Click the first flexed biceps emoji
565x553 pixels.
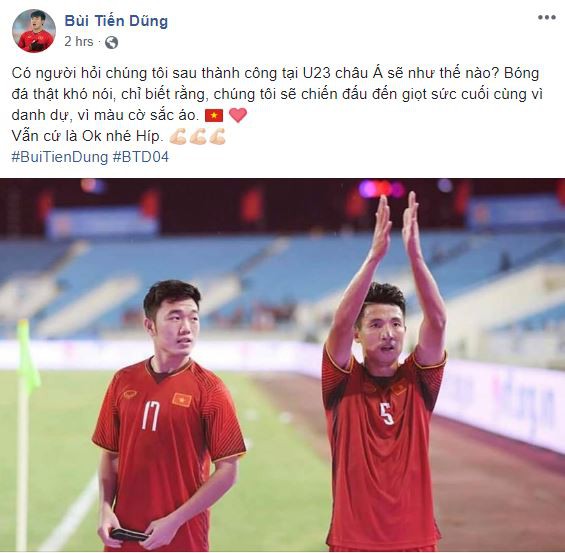coord(178,137)
